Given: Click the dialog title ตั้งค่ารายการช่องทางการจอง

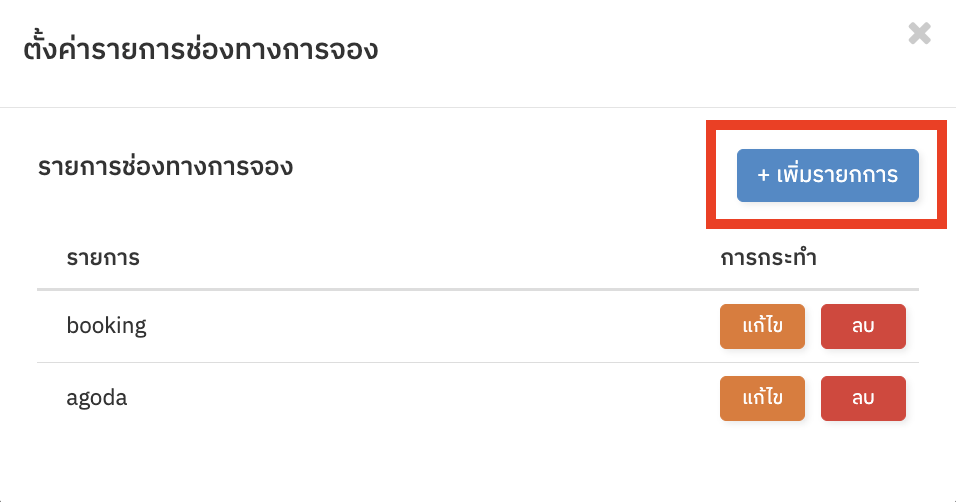Looking at the screenshot, I should point(201,49).
